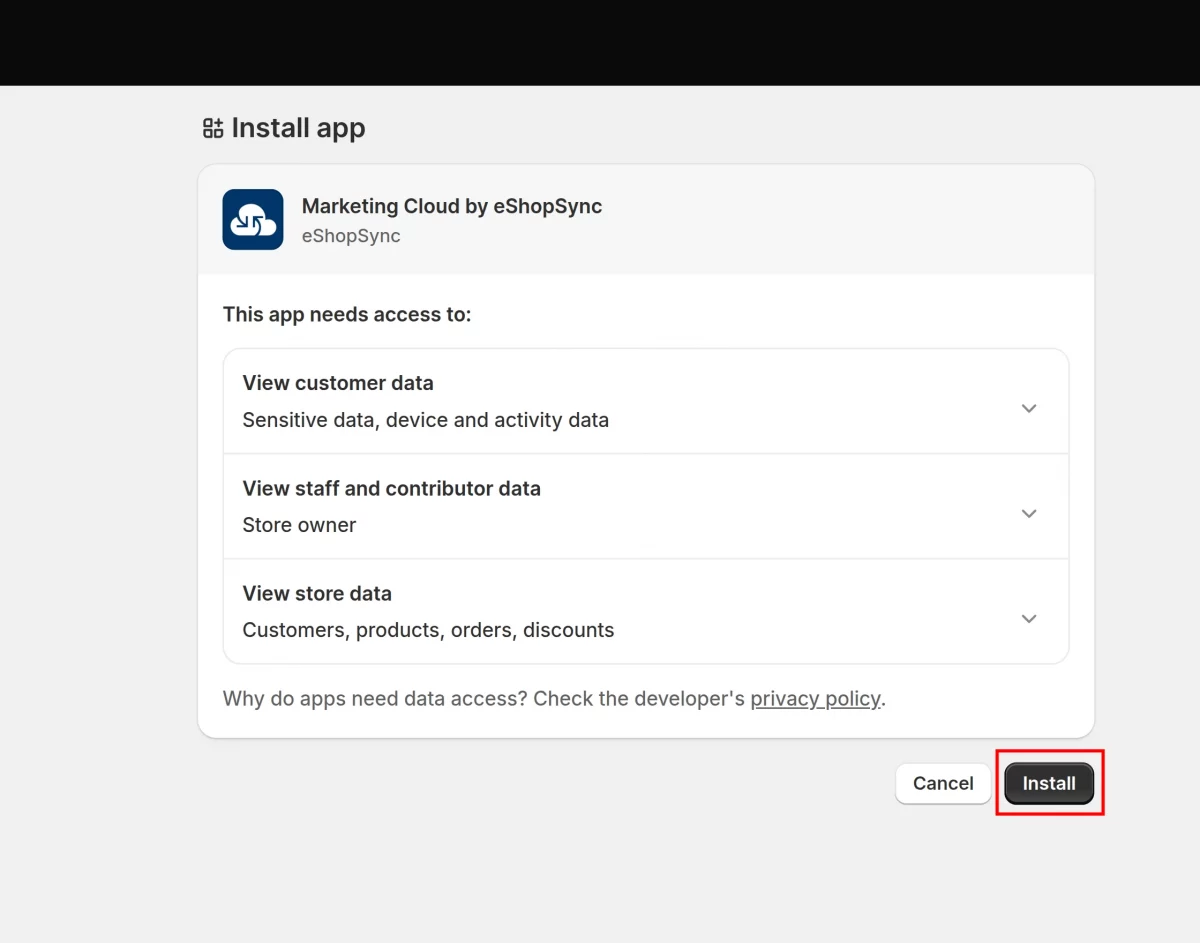Expand the View customer data chevron
This screenshot has width=1200, height=943.
pyautogui.click(x=1029, y=408)
